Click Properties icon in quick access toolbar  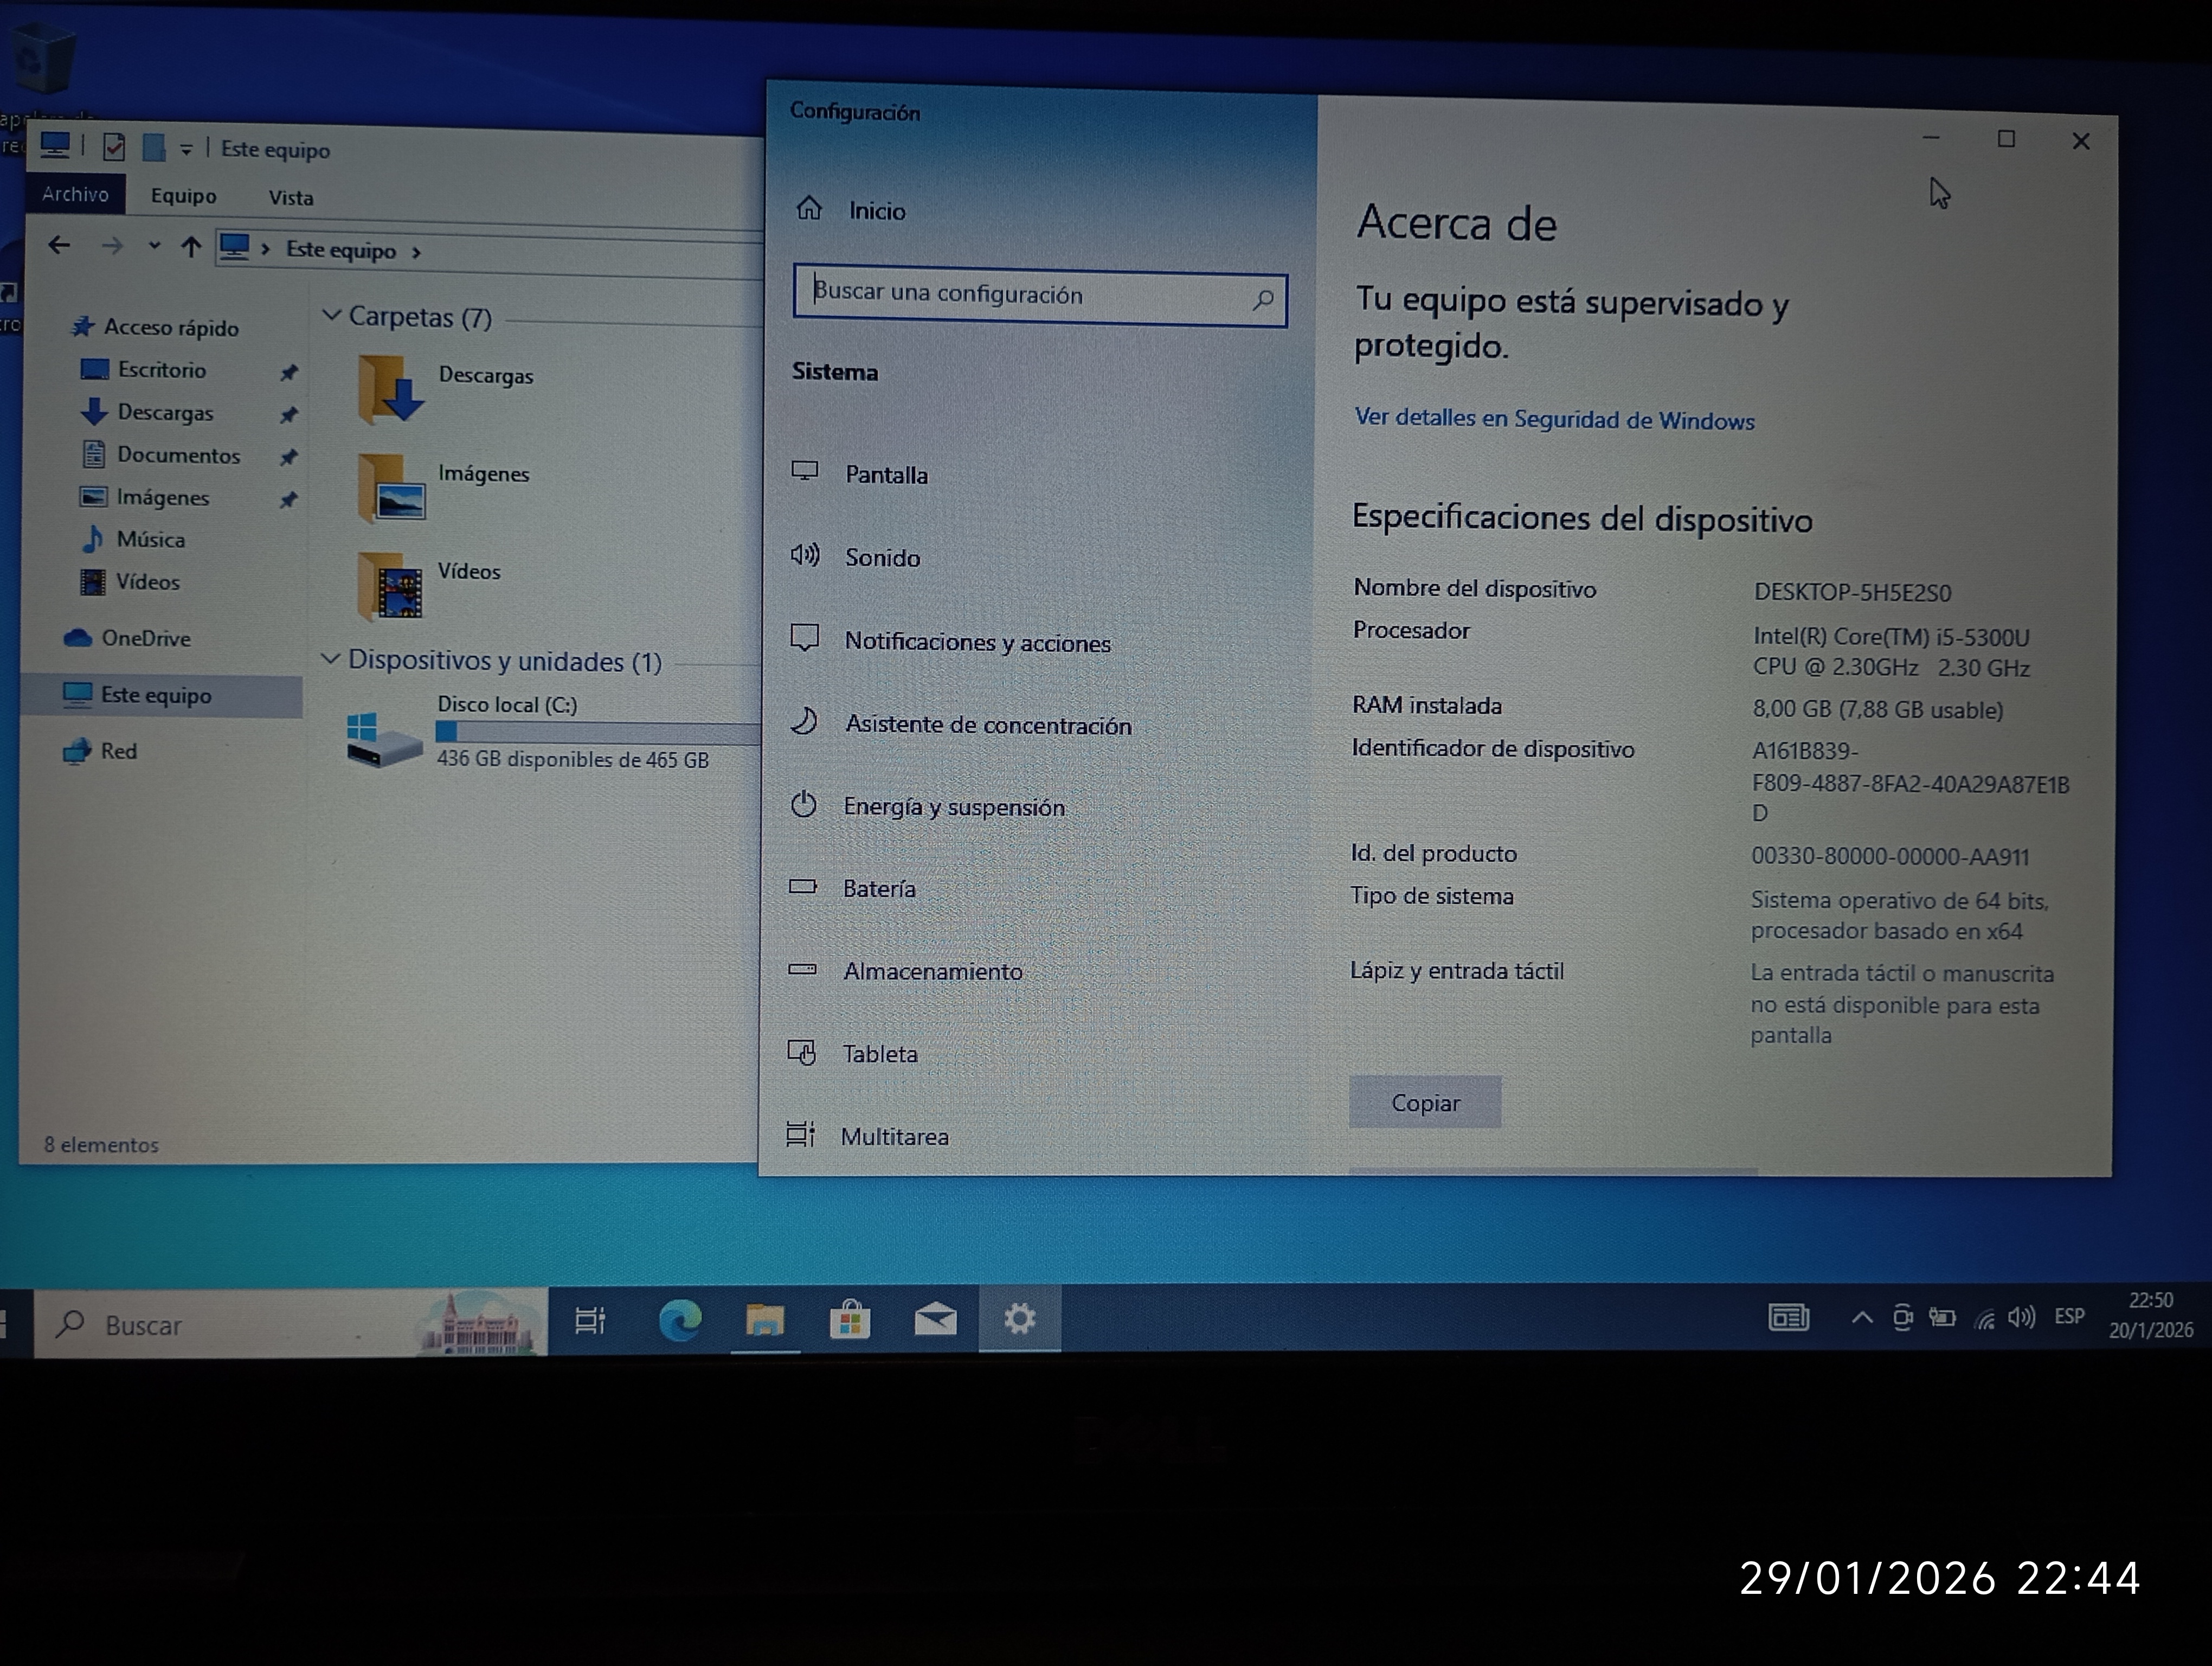click(x=114, y=148)
